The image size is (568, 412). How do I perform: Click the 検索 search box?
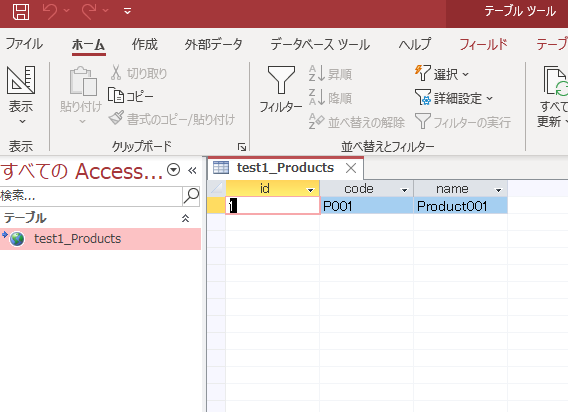(91, 196)
